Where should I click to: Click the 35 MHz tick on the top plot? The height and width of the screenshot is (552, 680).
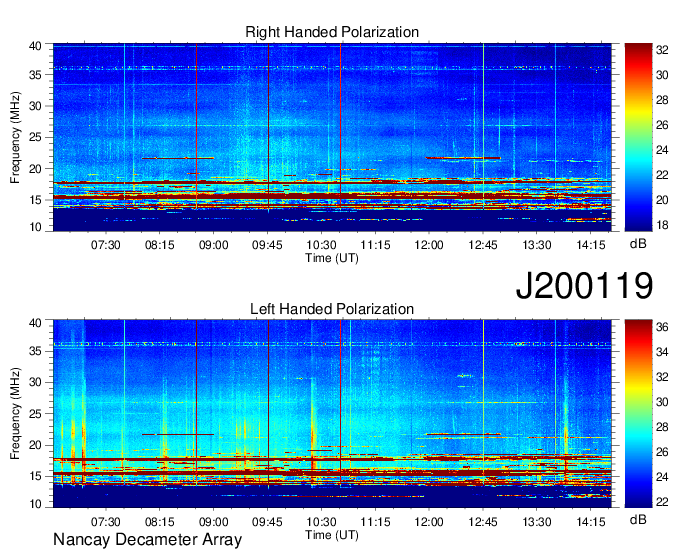pyautogui.click(x=35, y=75)
